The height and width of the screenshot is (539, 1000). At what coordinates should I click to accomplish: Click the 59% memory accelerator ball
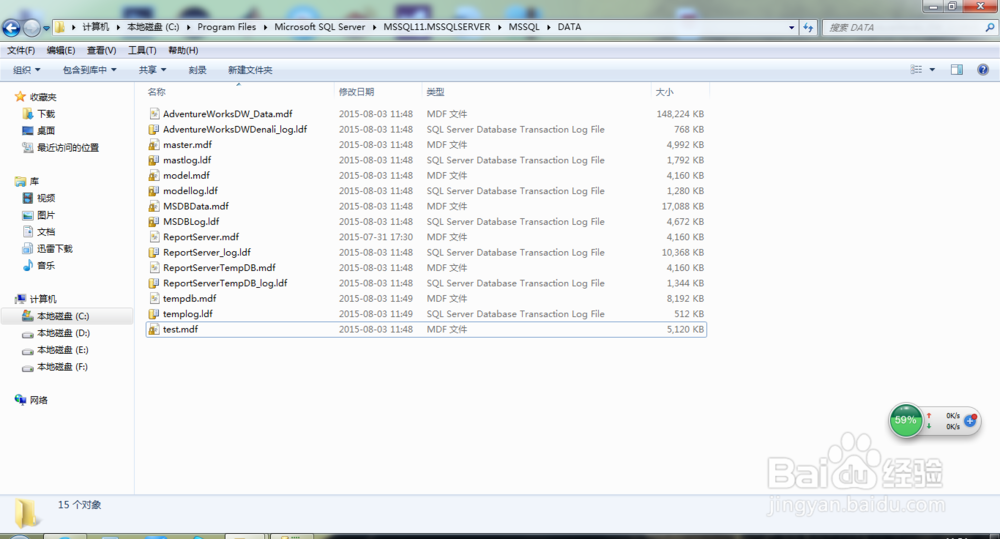point(906,420)
